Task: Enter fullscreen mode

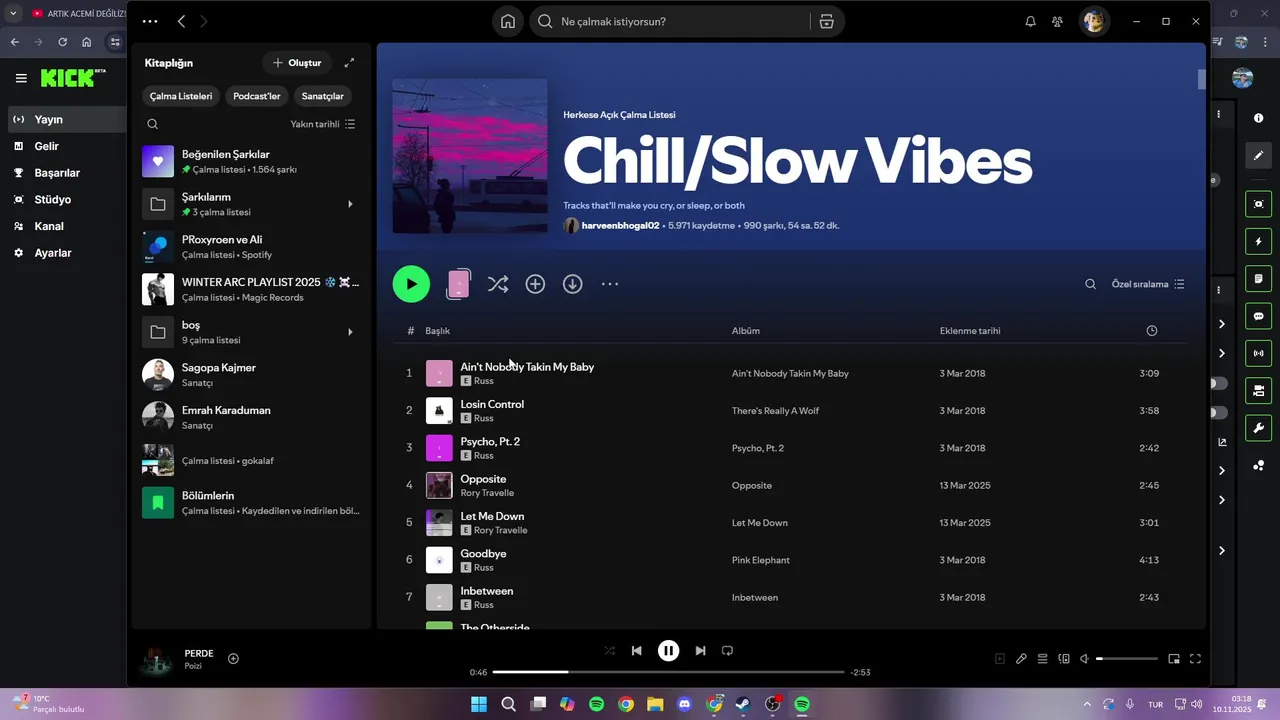Action: coord(1195,659)
